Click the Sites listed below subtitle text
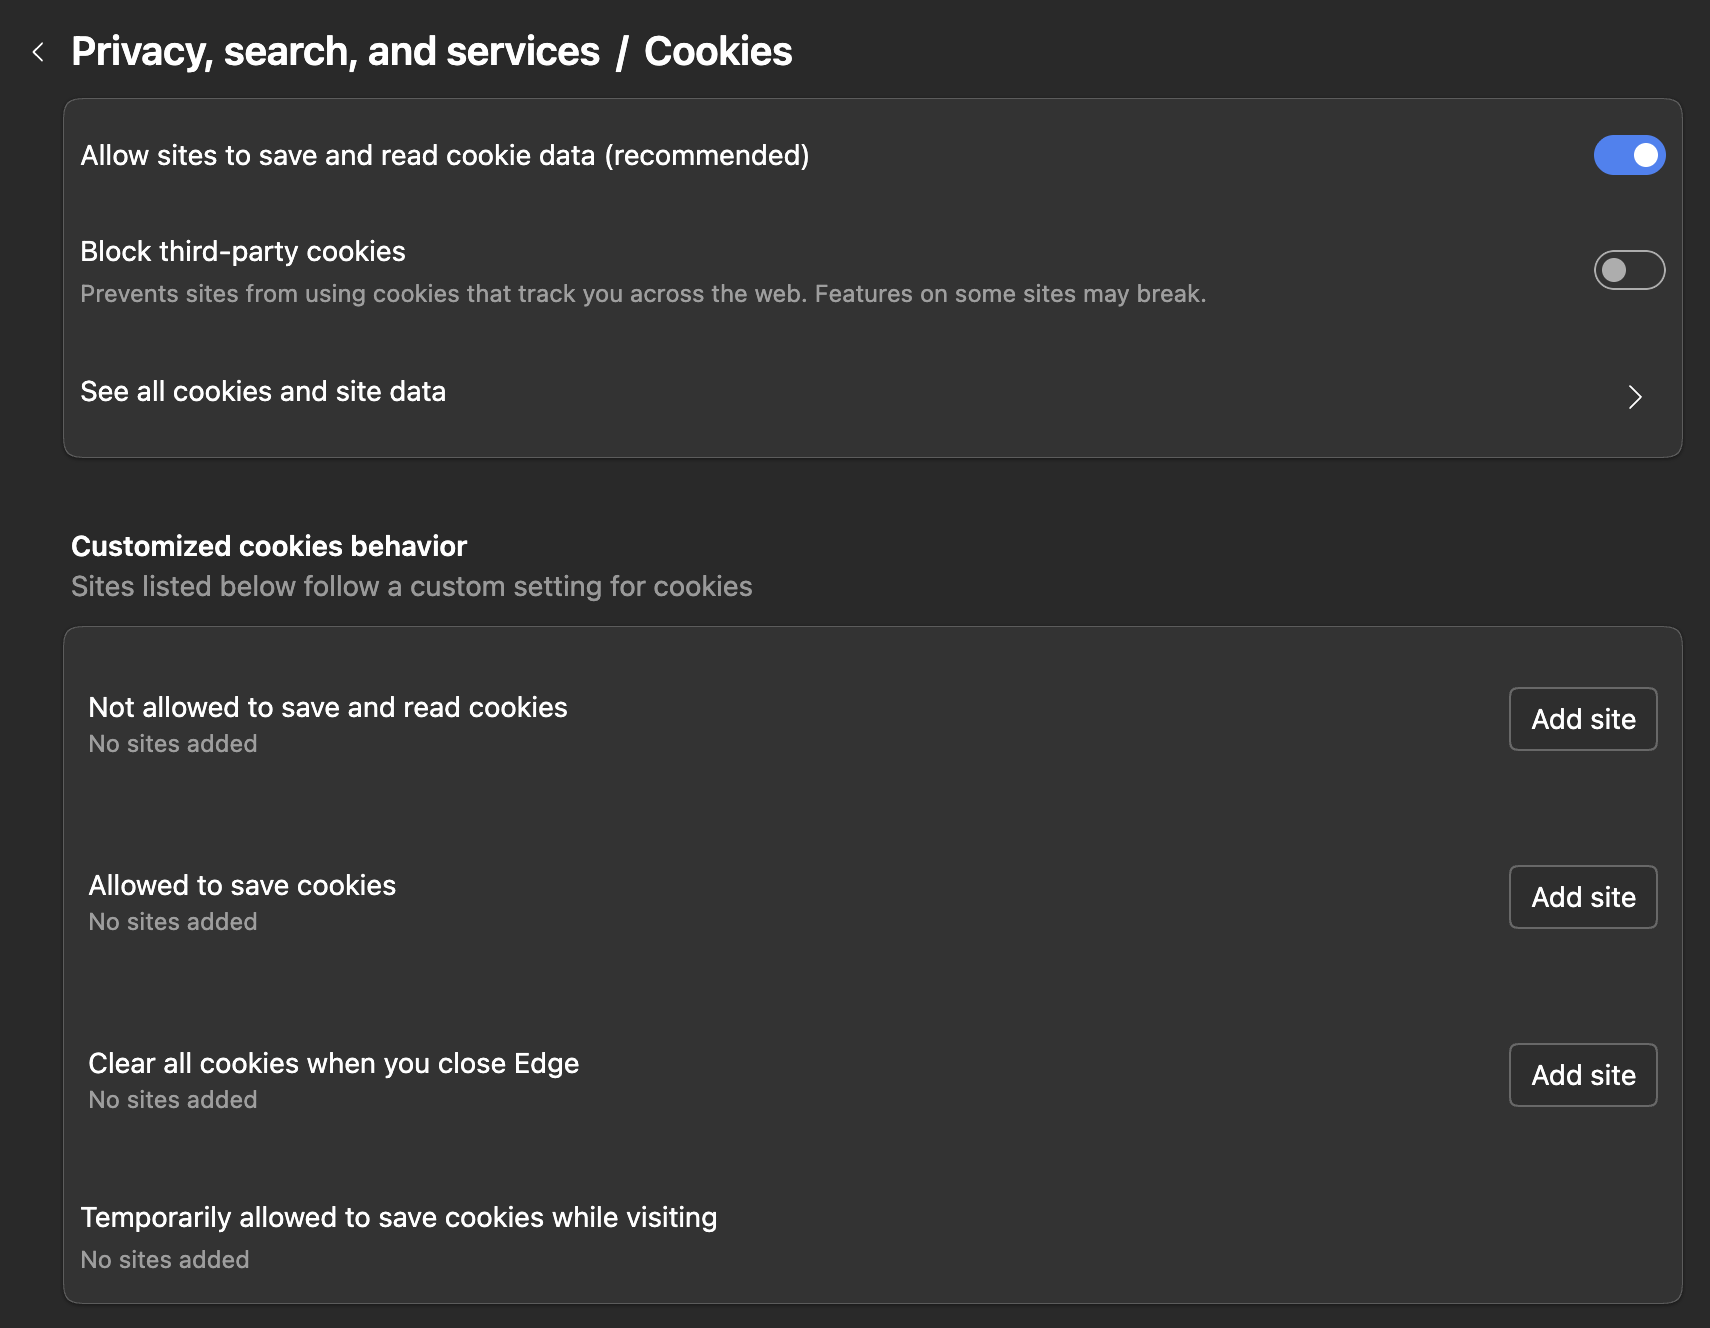The image size is (1710, 1328). click(x=411, y=587)
